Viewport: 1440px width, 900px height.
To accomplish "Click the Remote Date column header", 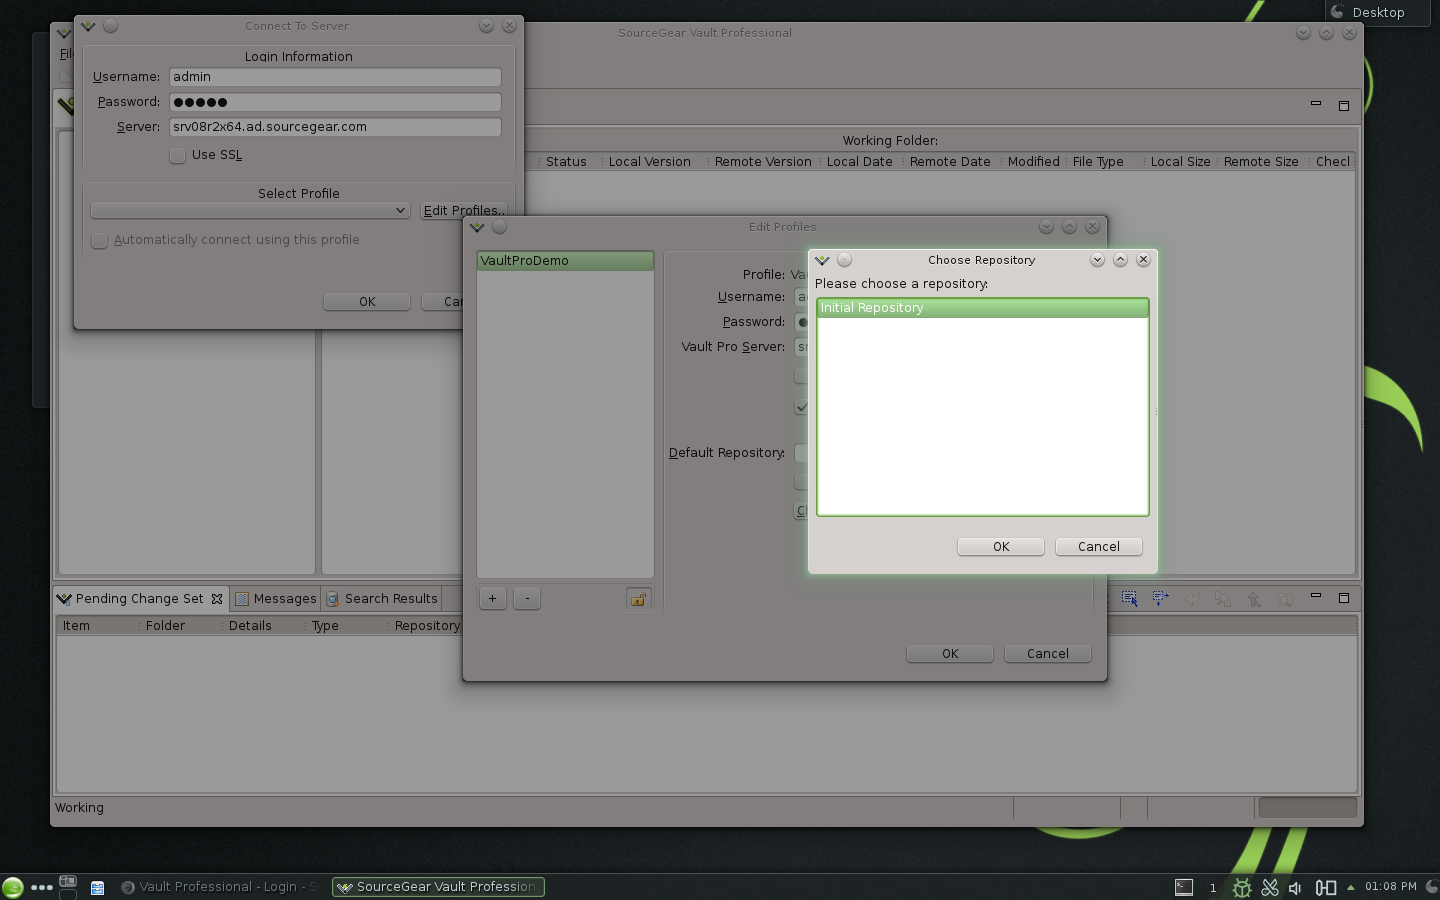I will point(950,162).
